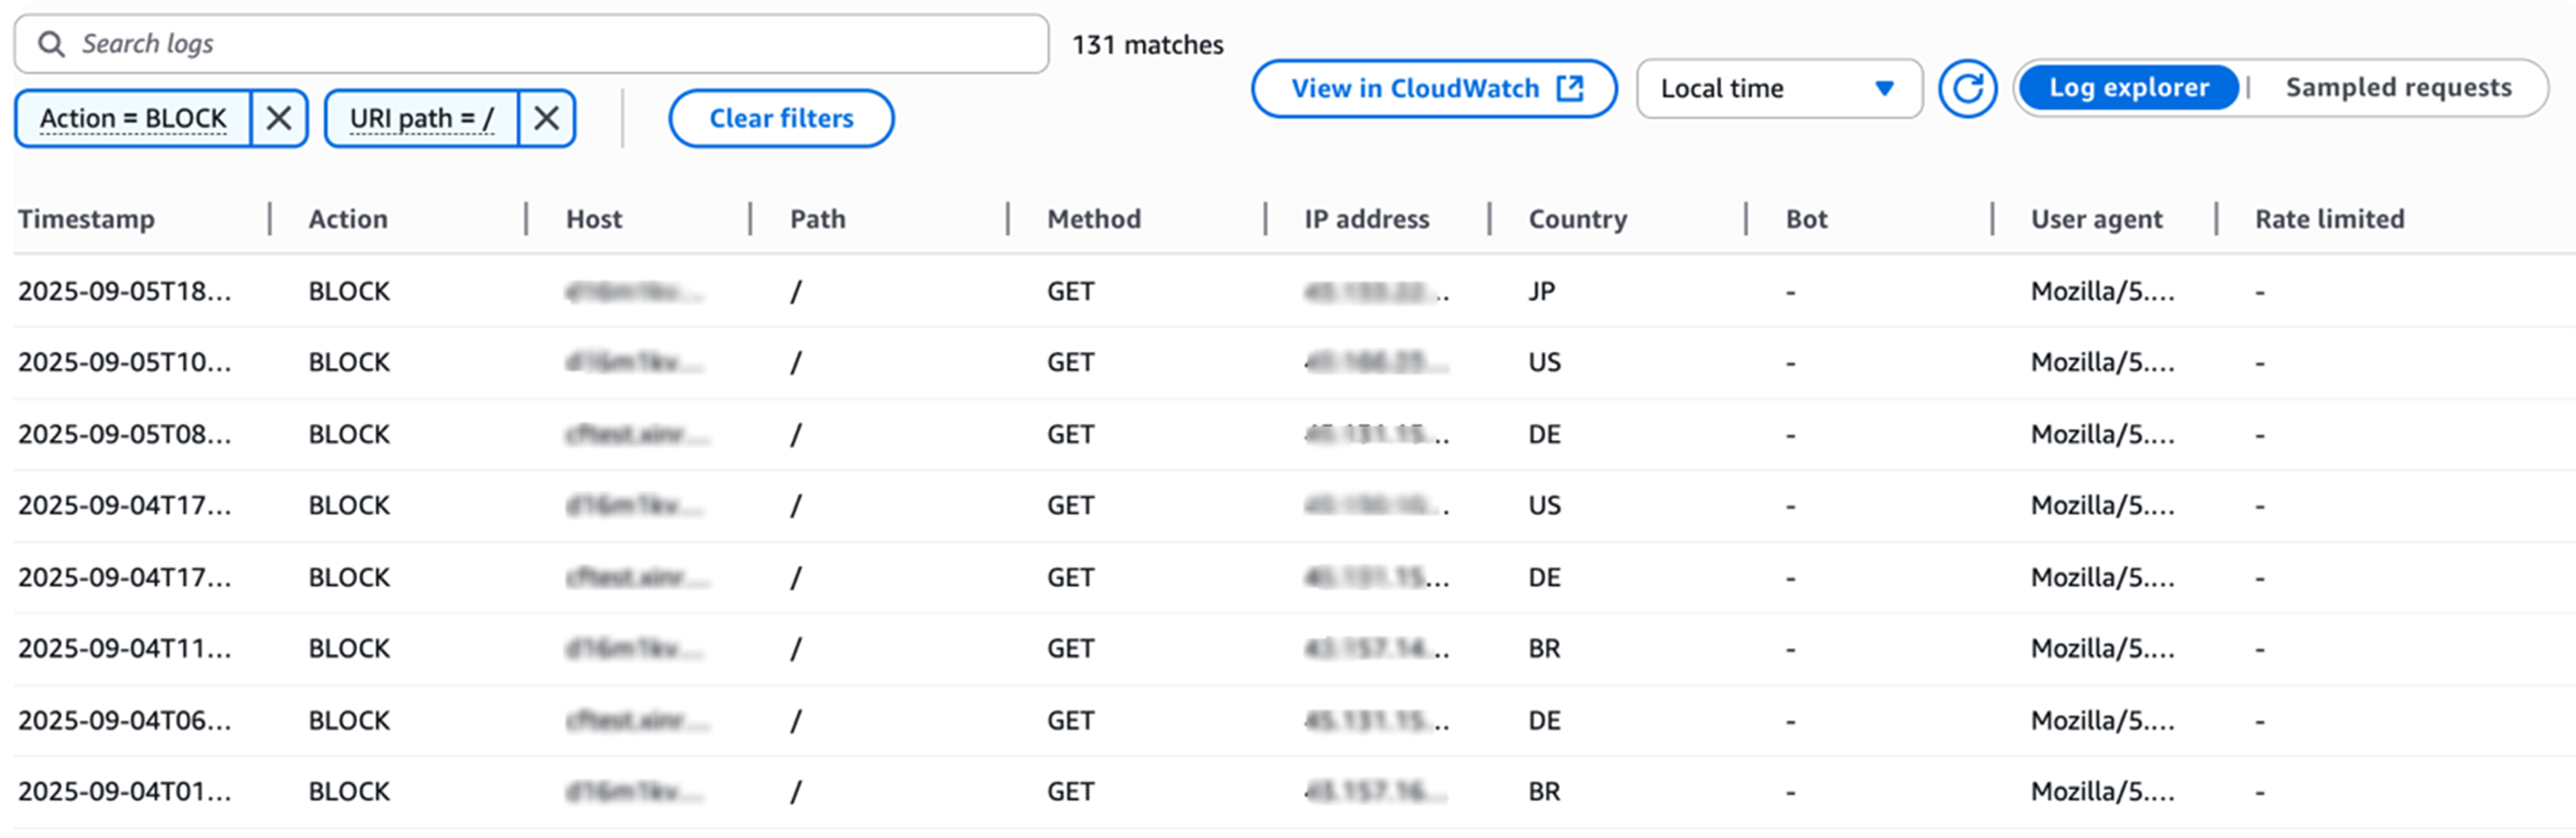The width and height of the screenshot is (2576, 838).
Task: Open the Local time dropdown
Action: (x=1778, y=88)
